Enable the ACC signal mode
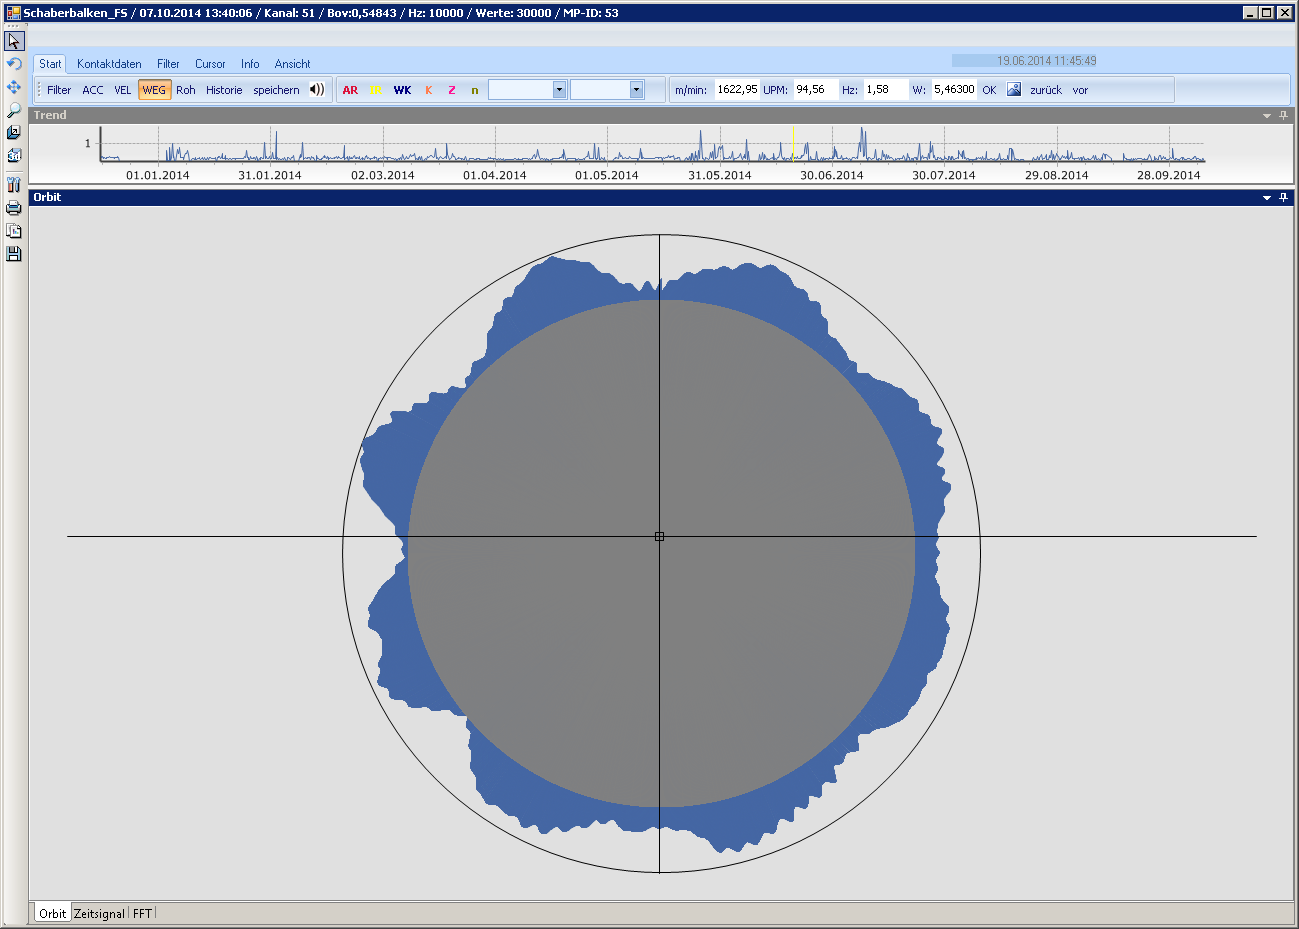 (93, 90)
